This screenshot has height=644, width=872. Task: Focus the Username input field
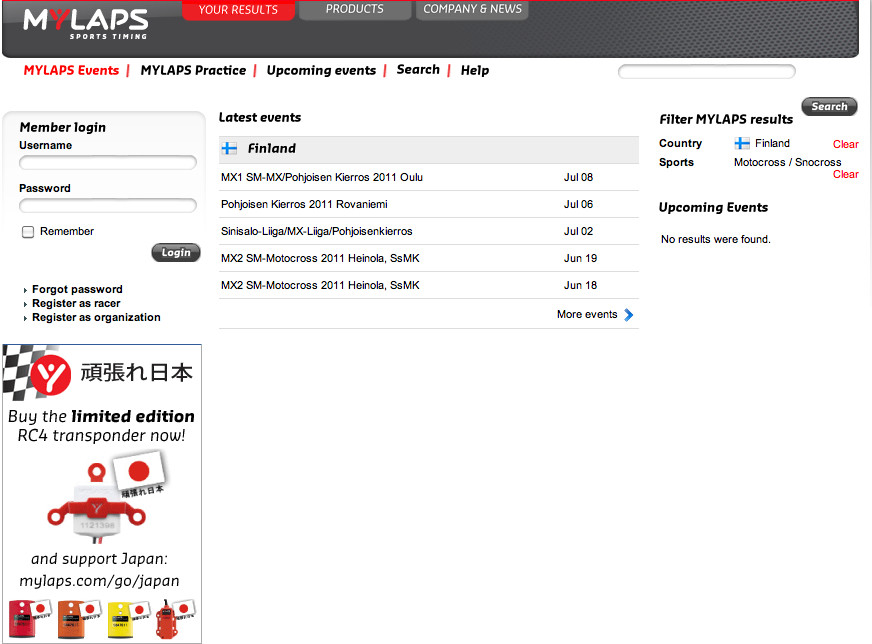108,162
